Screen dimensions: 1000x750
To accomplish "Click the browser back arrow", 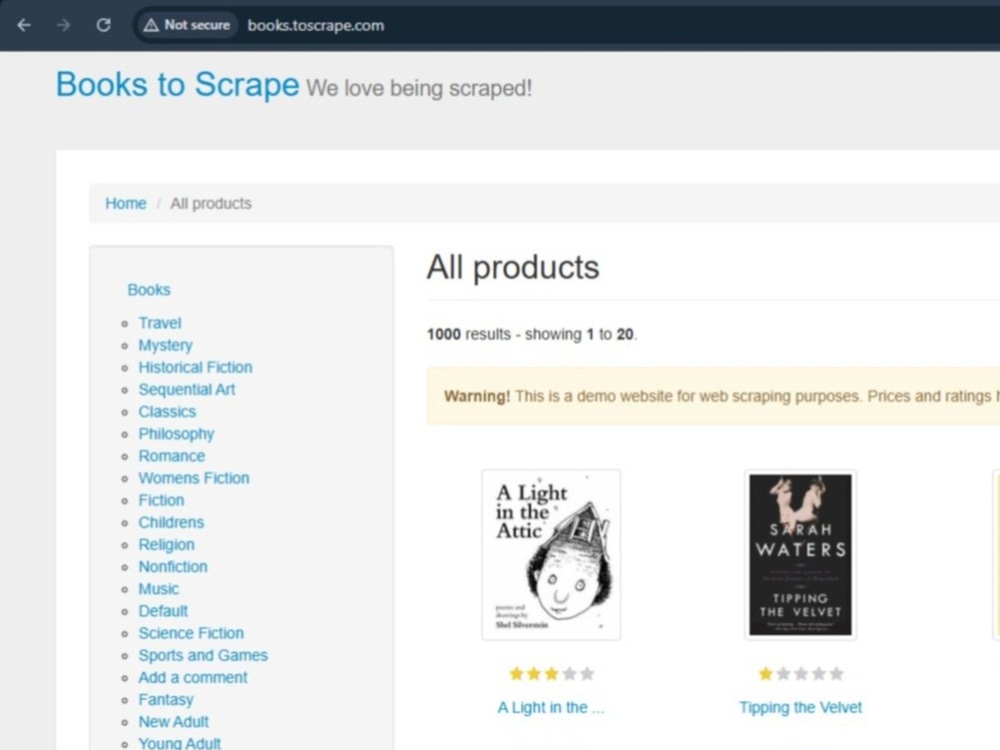I will point(24,25).
